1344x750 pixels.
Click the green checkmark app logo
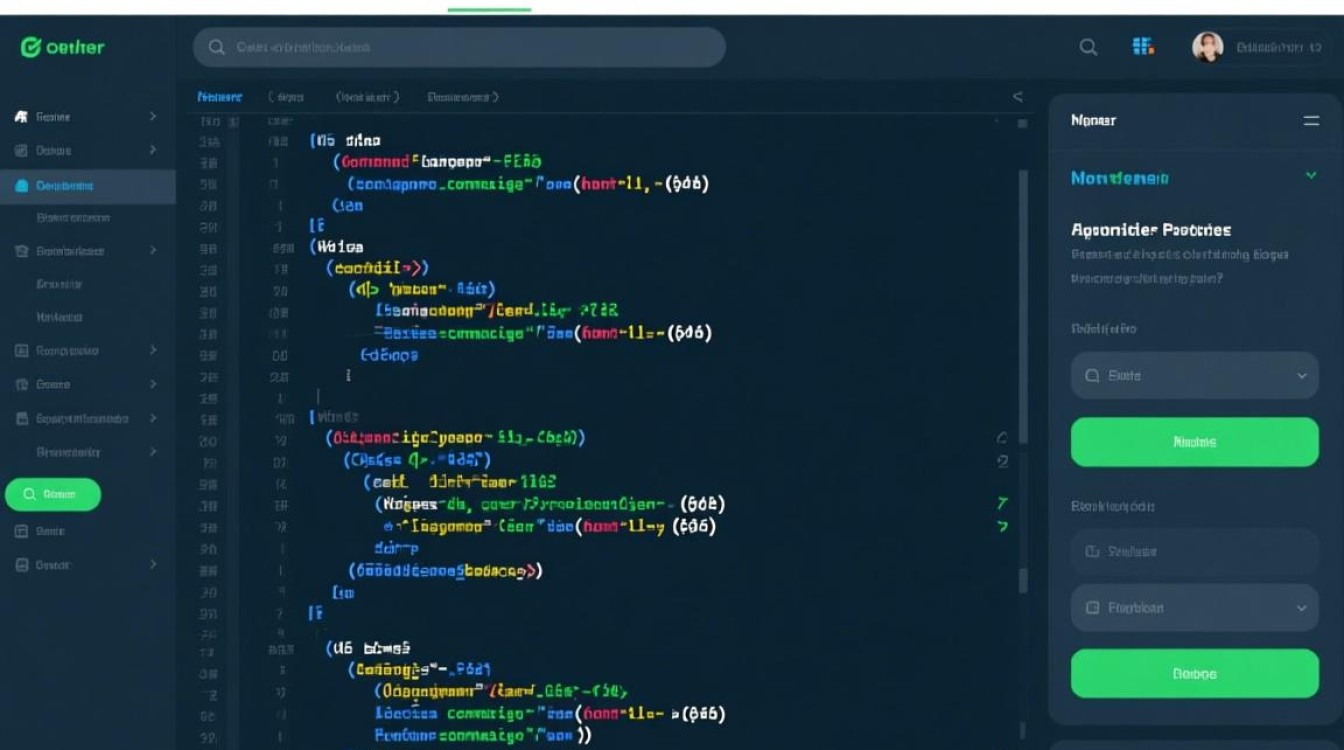pyautogui.click(x=30, y=47)
